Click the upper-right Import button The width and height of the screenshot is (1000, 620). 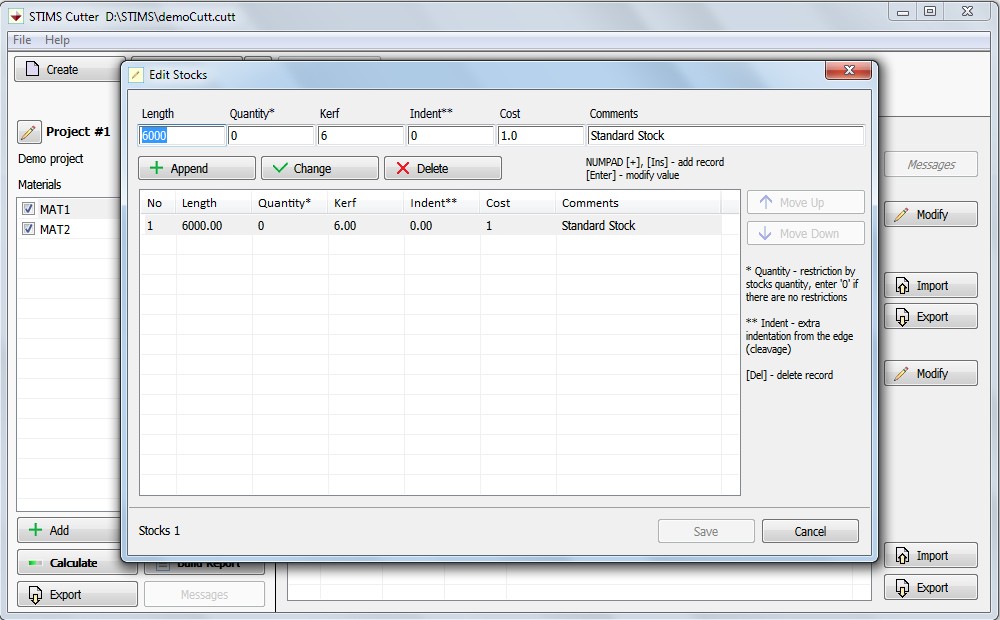pos(930,285)
